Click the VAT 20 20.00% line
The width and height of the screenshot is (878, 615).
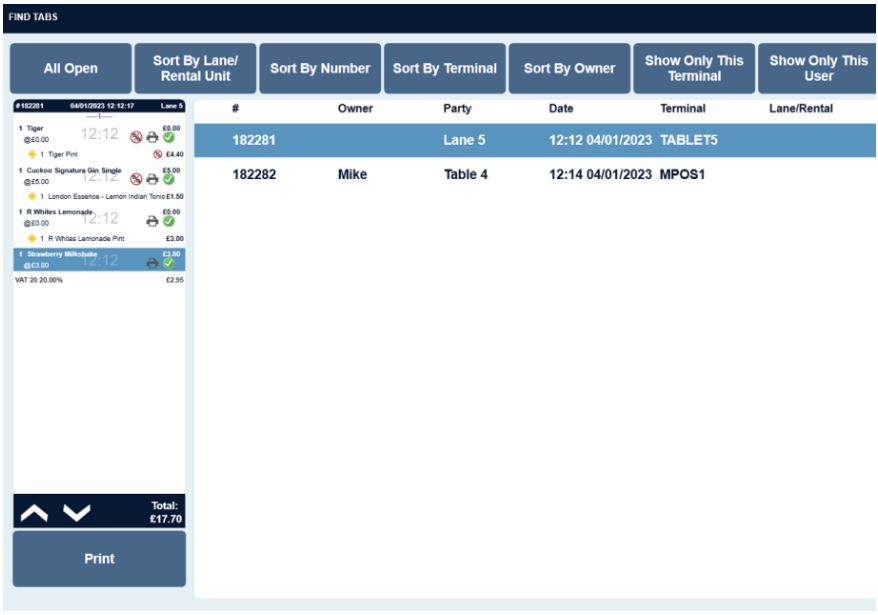pyautogui.click(x=99, y=279)
